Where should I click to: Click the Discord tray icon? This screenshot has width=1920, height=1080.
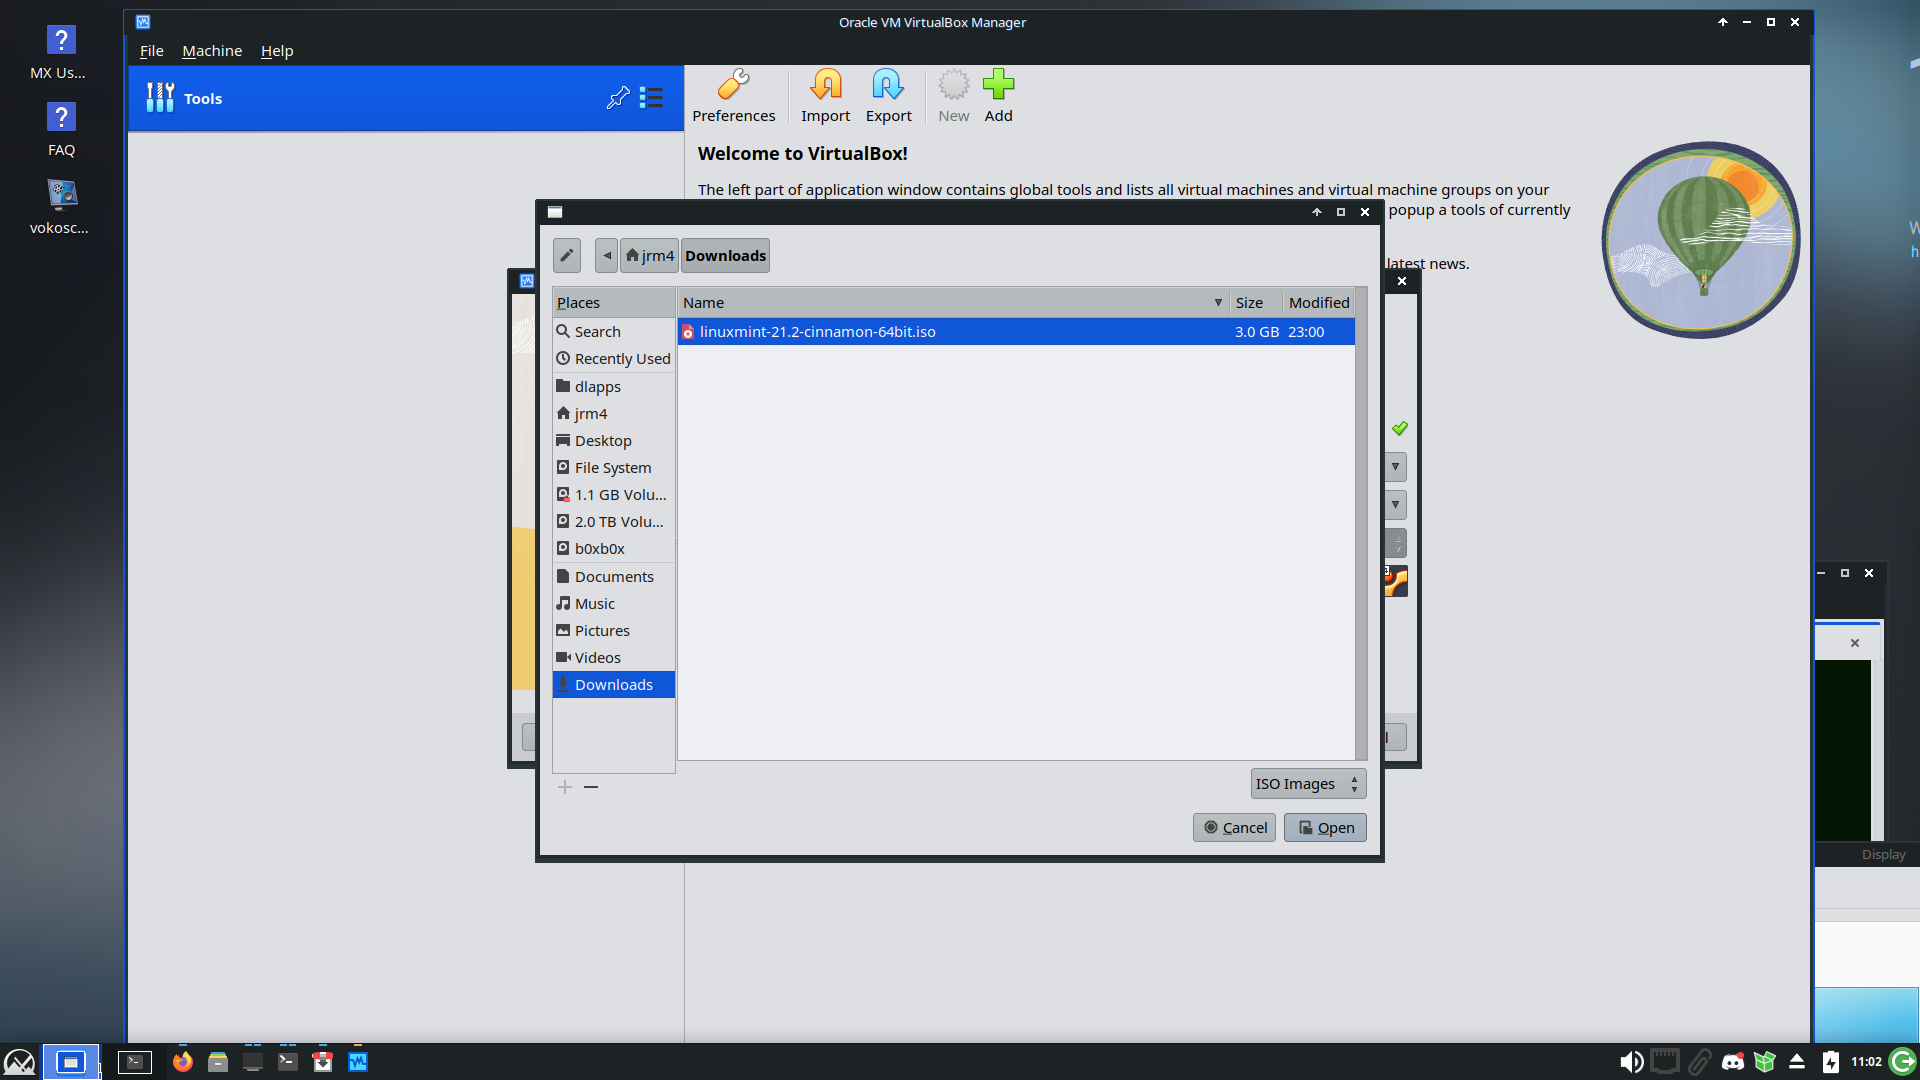(1733, 1062)
